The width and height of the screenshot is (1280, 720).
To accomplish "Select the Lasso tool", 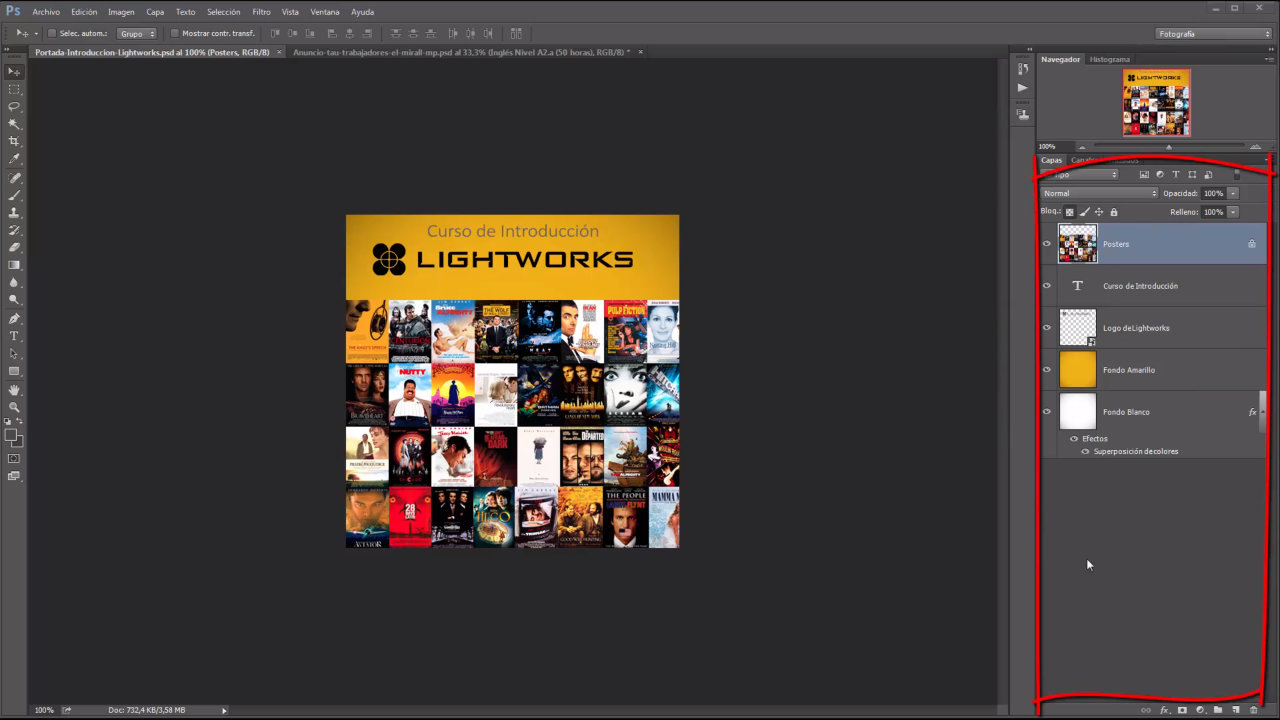I will [x=14, y=106].
